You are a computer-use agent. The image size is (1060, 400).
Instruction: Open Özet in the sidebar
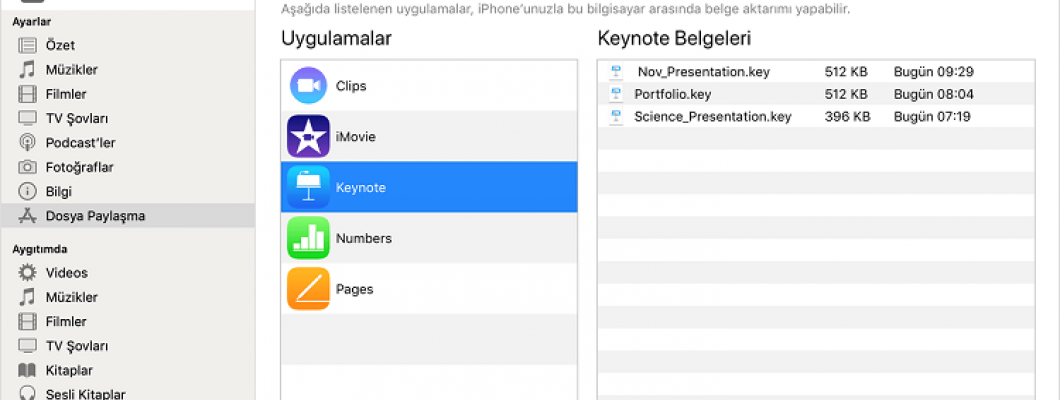coord(60,45)
